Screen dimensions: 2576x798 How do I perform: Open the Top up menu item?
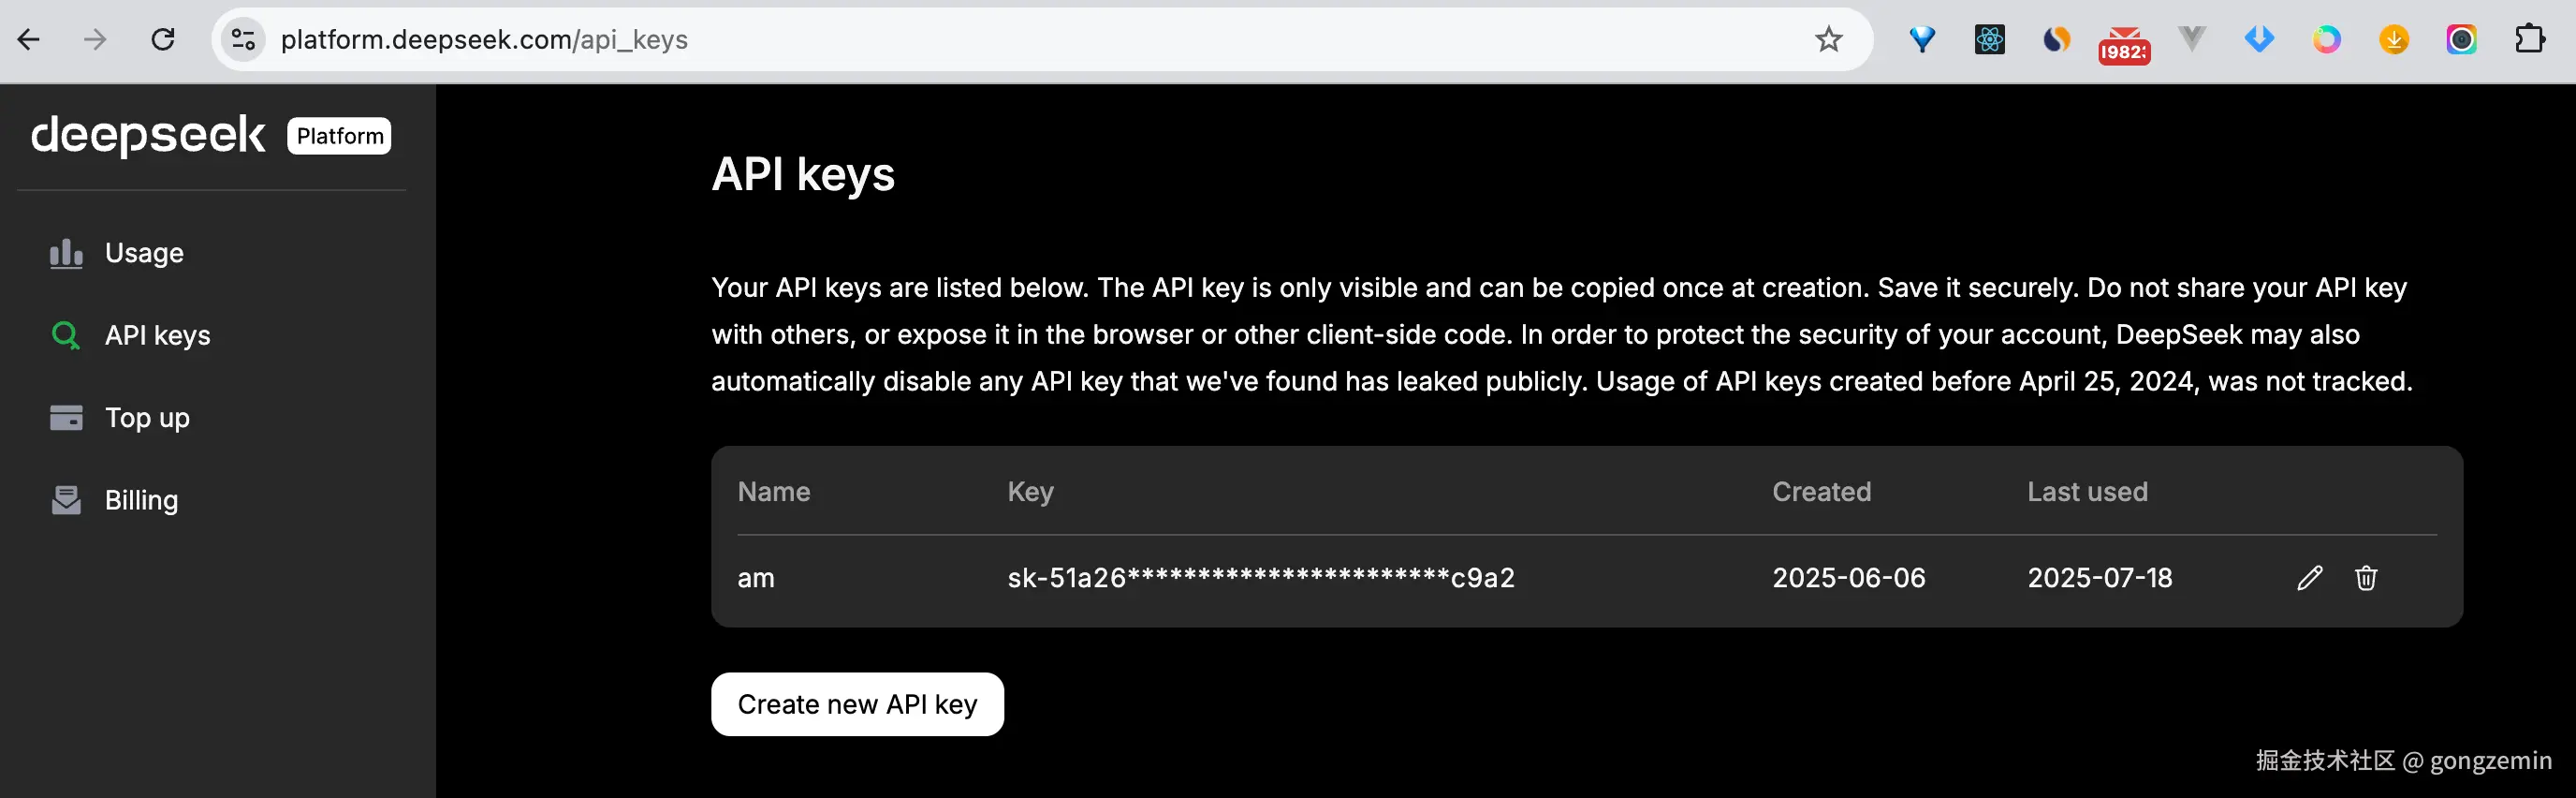pyautogui.click(x=147, y=418)
